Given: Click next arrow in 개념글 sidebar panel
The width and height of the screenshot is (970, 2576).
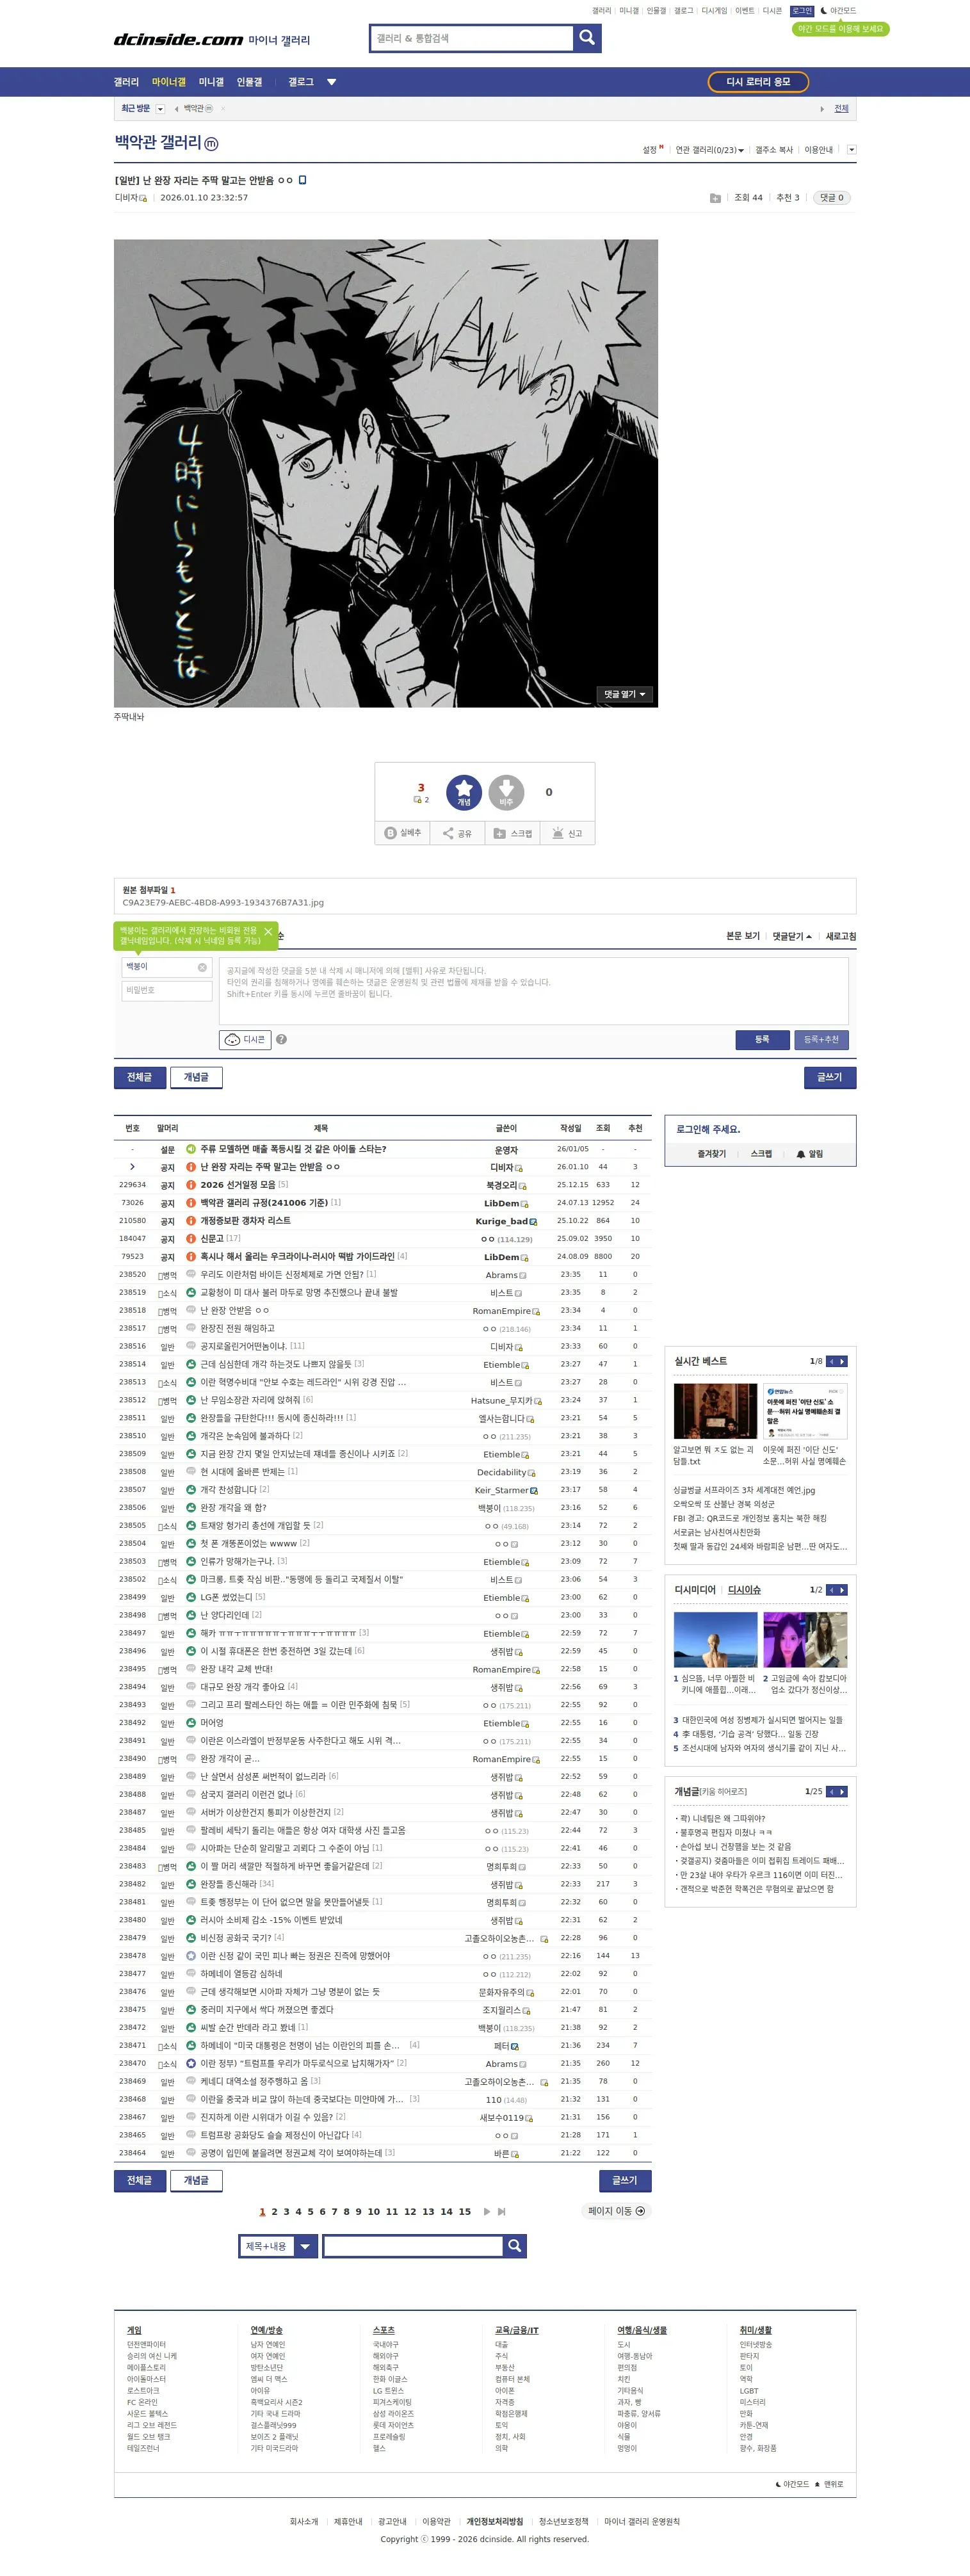Looking at the screenshot, I should pyautogui.click(x=842, y=1791).
